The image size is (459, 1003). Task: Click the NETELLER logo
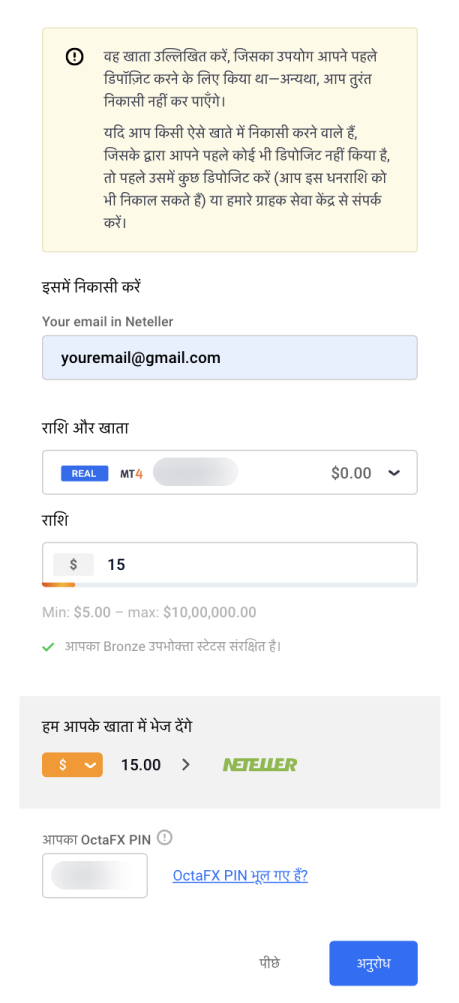click(260, 764)
